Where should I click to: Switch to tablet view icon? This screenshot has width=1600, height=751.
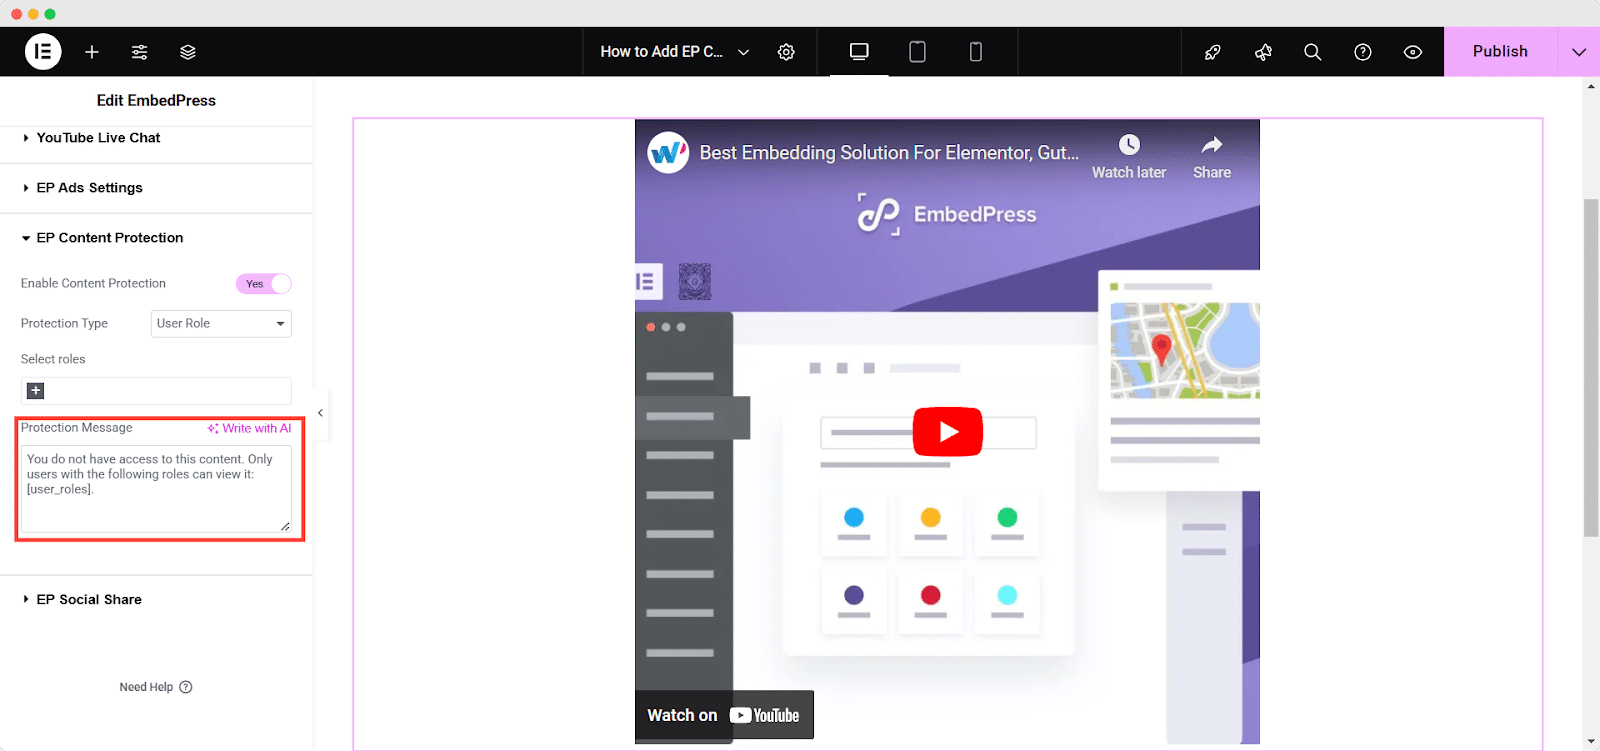[917, 52]
